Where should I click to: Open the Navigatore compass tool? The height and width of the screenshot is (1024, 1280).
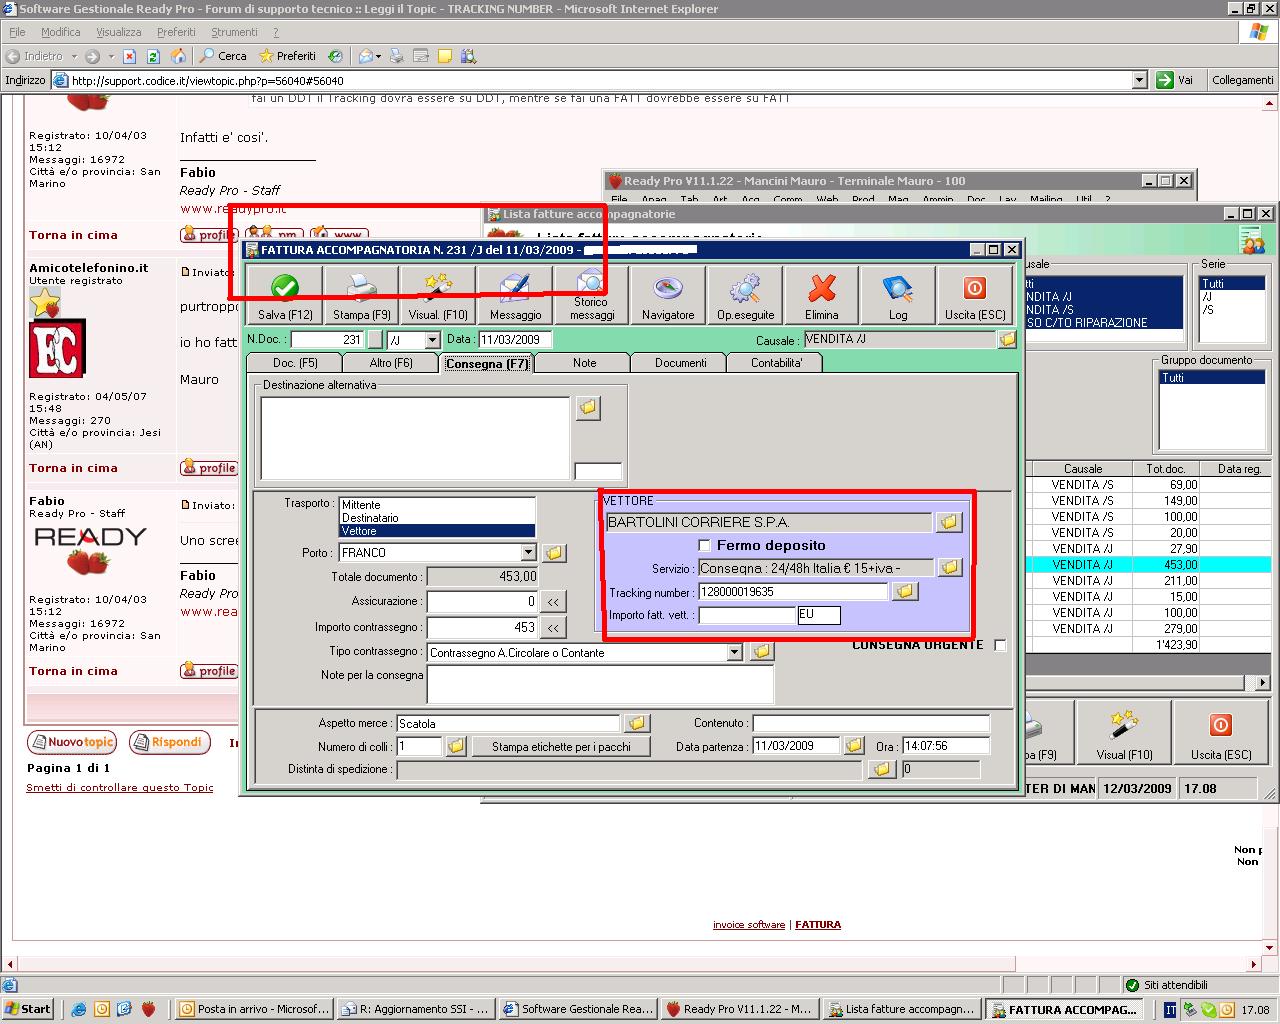pos(667,289)
